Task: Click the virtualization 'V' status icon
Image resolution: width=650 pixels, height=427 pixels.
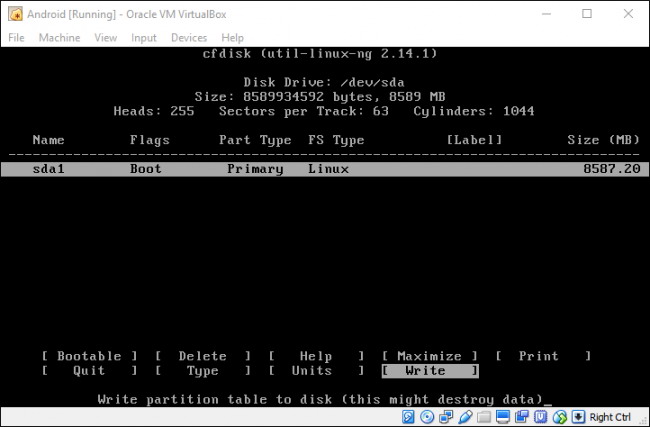Action: point(540,417)
